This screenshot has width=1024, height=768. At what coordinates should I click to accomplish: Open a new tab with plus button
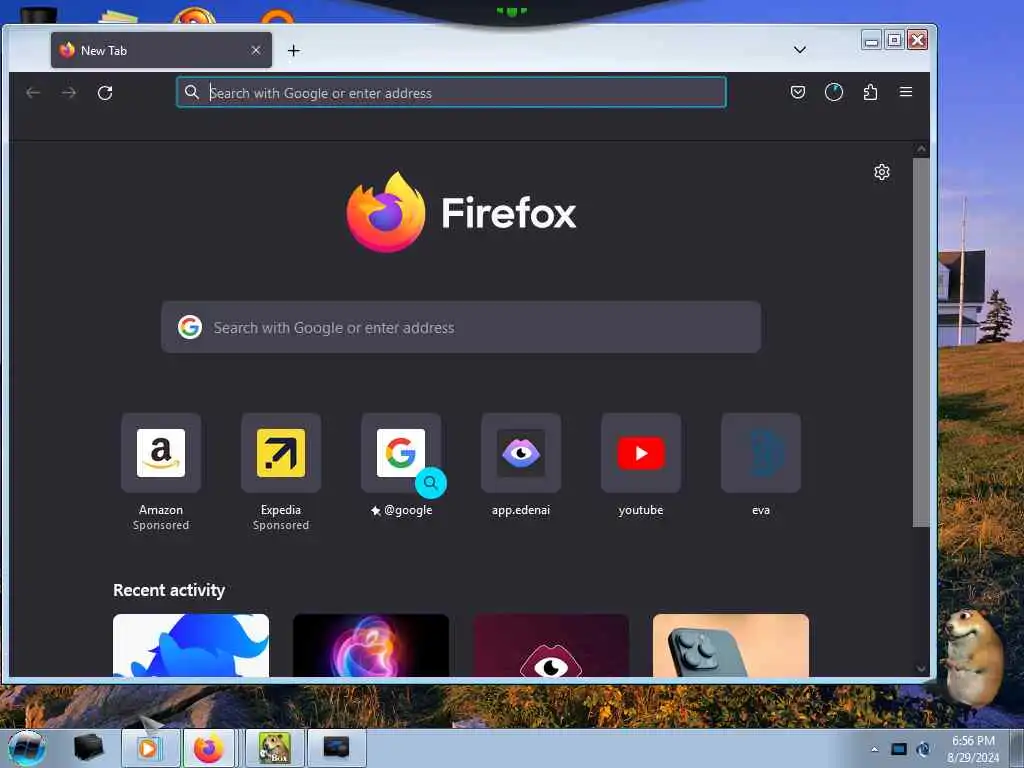coord(294,50)
